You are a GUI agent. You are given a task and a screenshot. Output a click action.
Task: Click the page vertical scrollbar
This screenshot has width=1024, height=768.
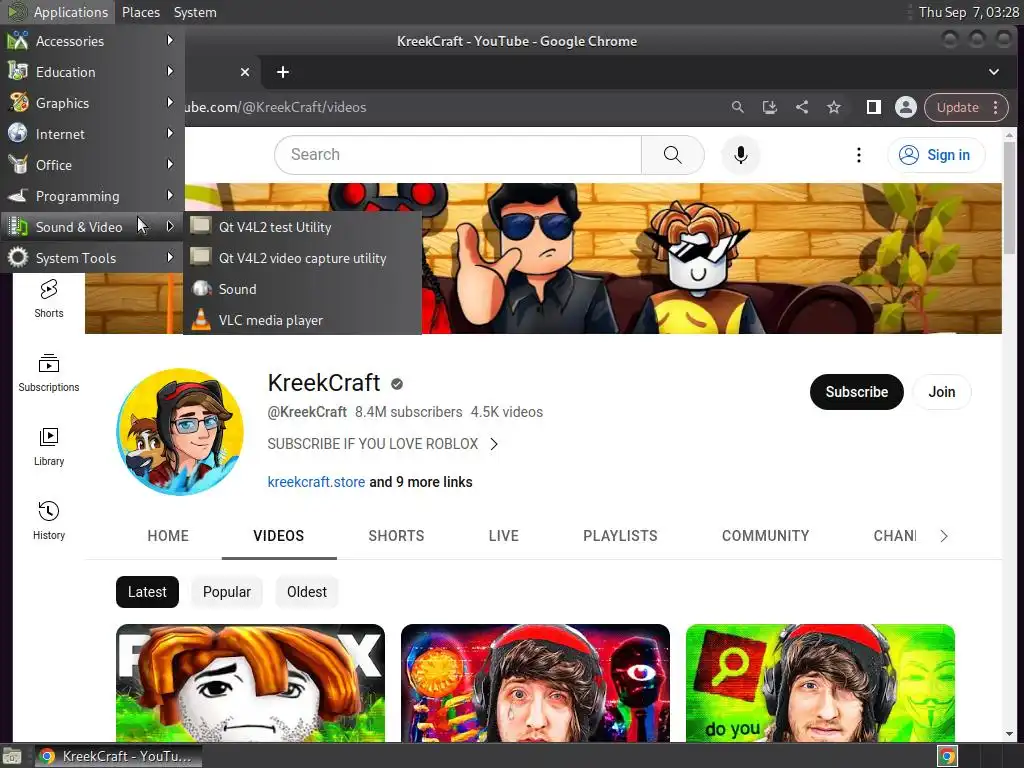(1009, 197)
